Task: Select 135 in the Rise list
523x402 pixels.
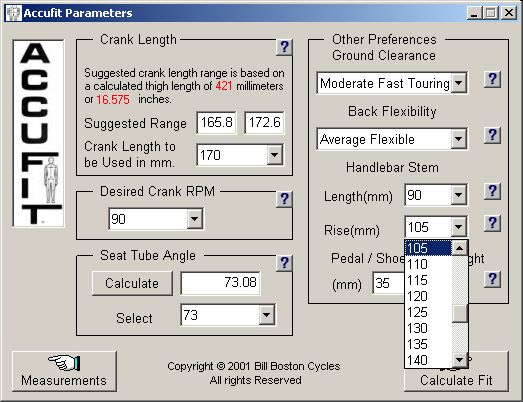Action: click(429, 344)
